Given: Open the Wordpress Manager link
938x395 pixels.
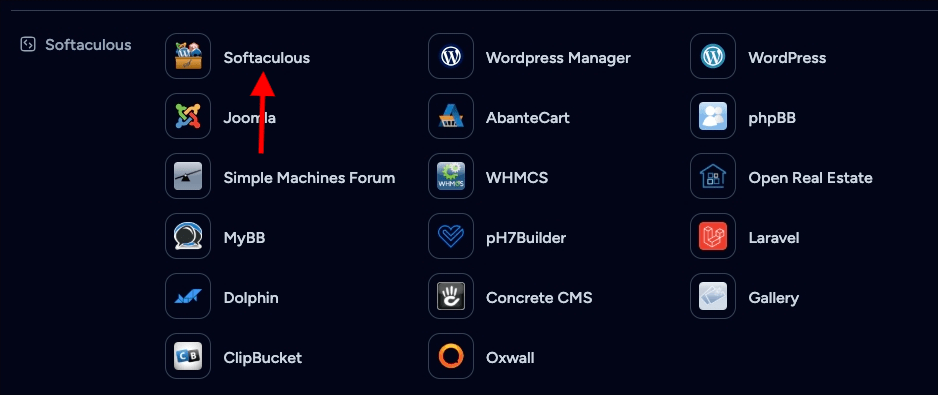Looking at the screenshot, I should pos(558,58).
